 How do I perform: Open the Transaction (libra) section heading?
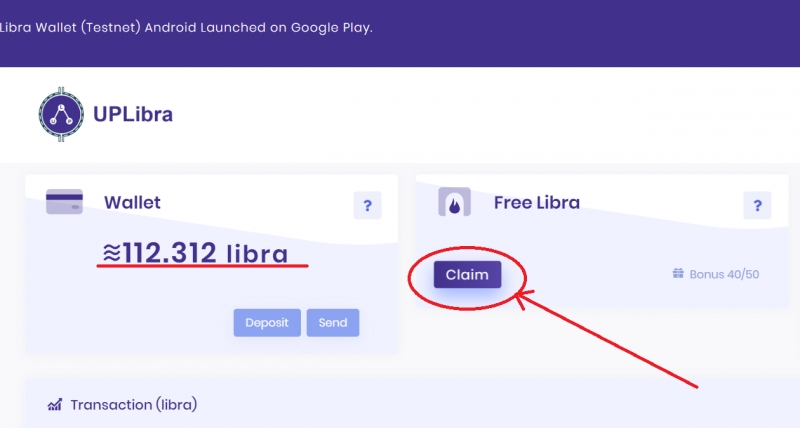point(134,405)
